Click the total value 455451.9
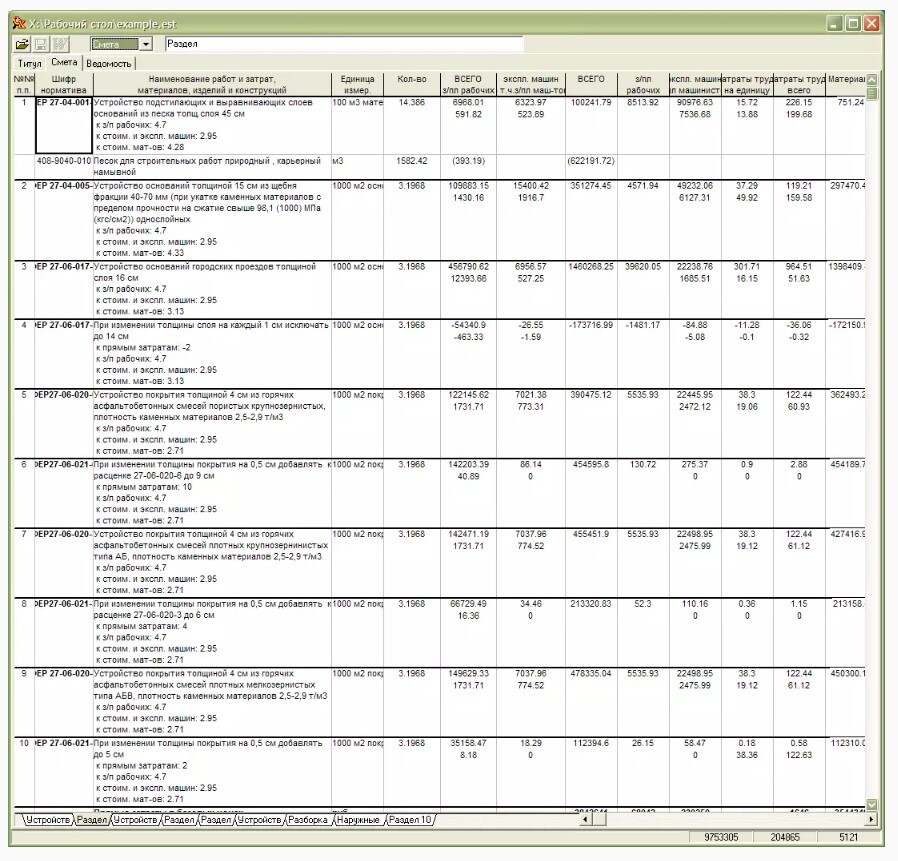 (590, 534)
